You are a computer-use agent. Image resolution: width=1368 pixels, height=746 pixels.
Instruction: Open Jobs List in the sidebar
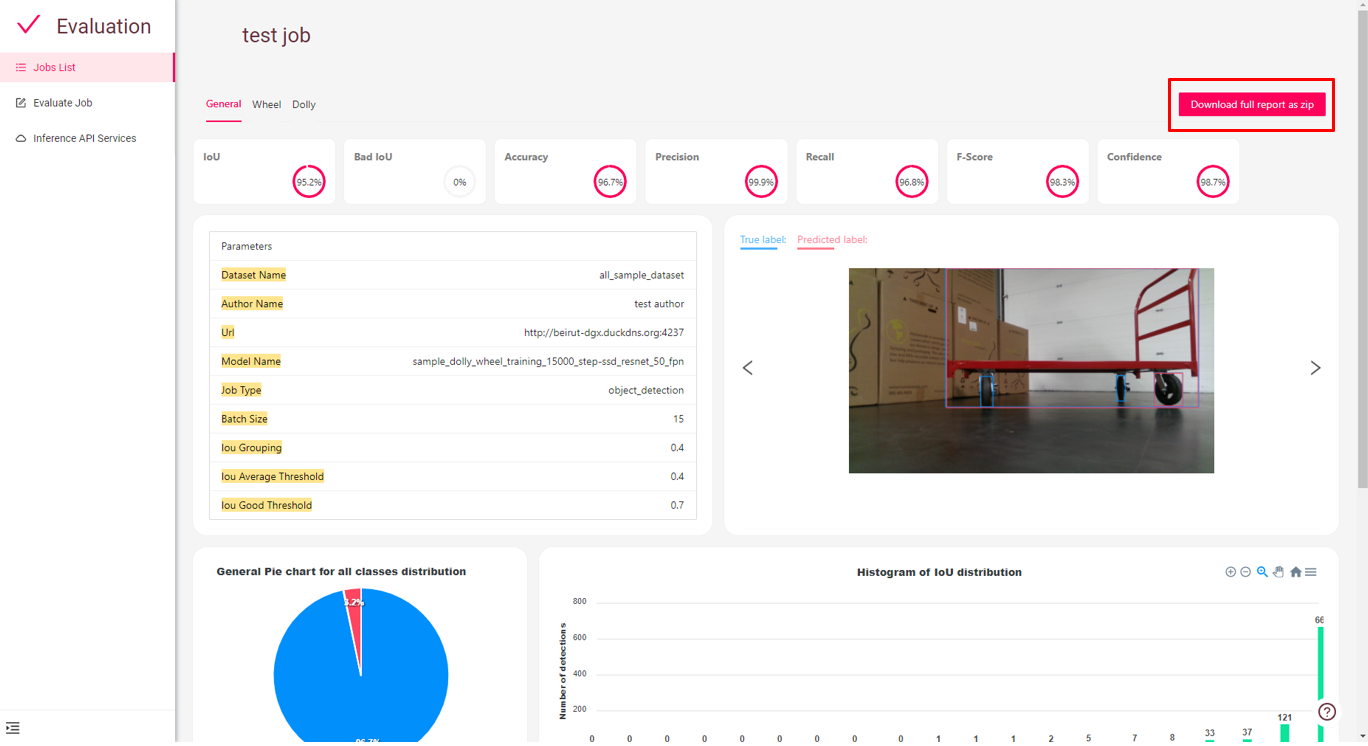point(87,67)
